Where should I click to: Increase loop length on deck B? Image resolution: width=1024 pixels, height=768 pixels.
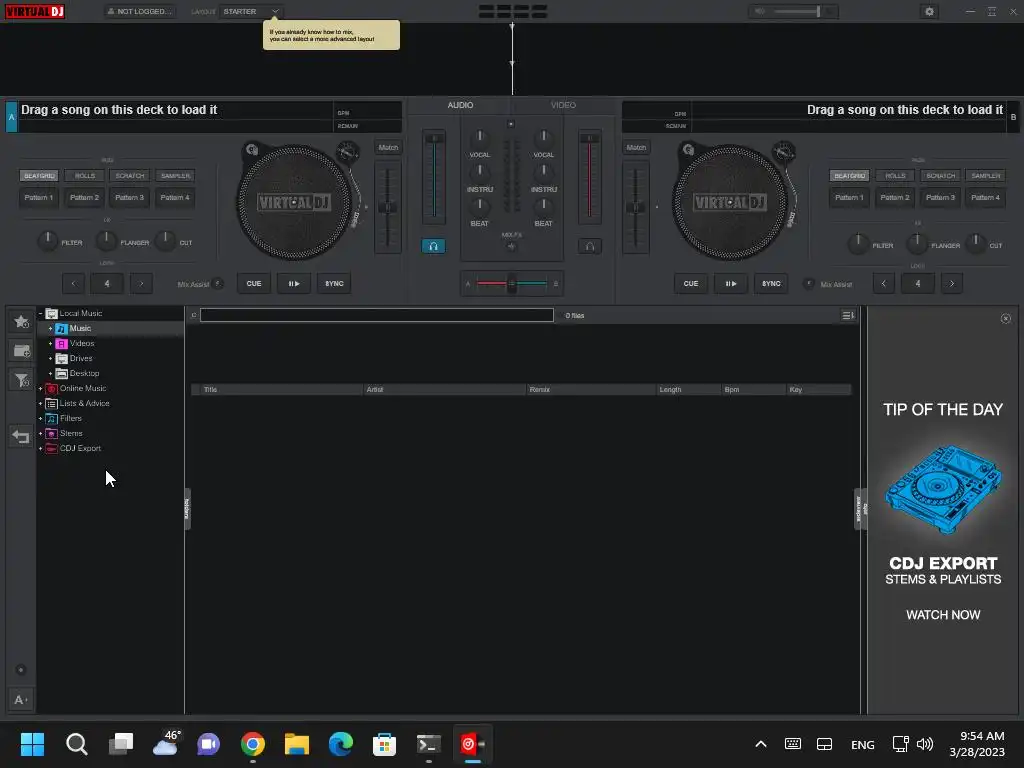click(x=952, y=283)
